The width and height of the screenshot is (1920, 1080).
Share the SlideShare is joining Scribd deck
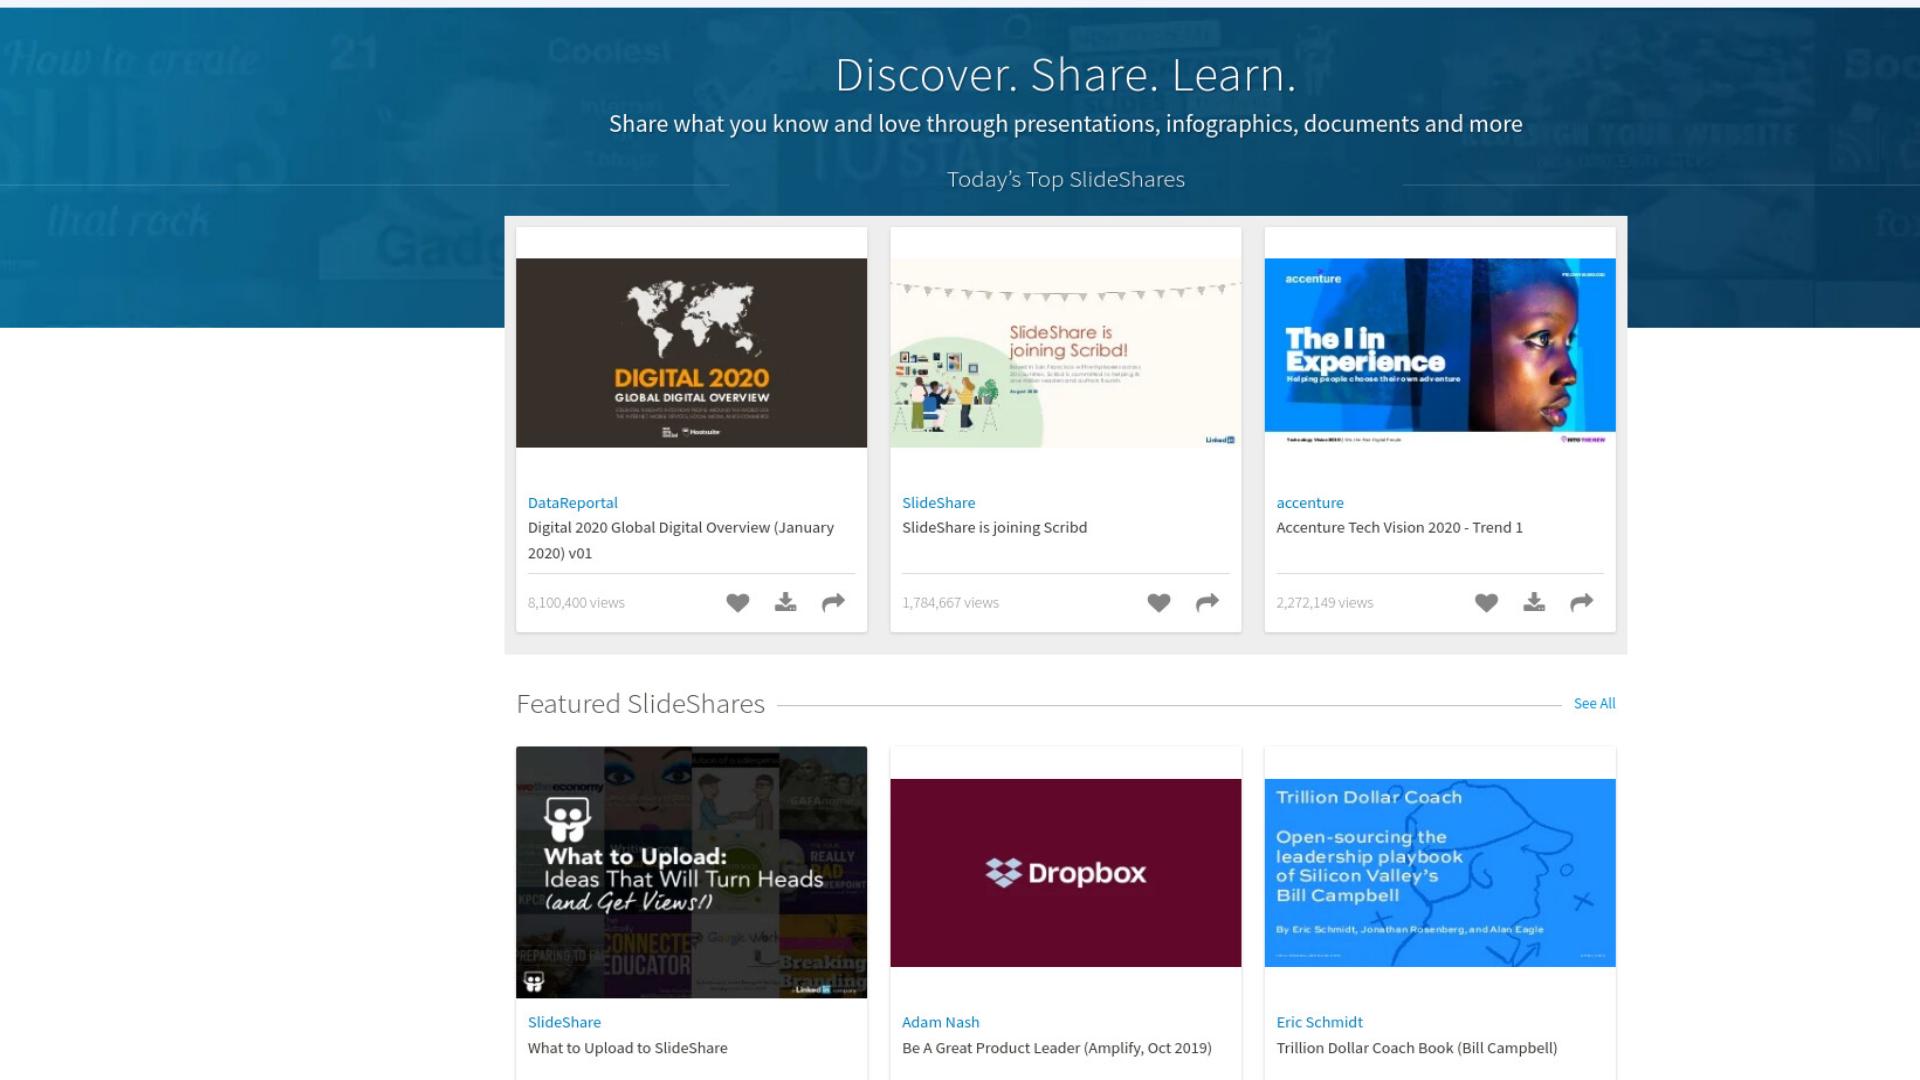[x=1207, y=602]
